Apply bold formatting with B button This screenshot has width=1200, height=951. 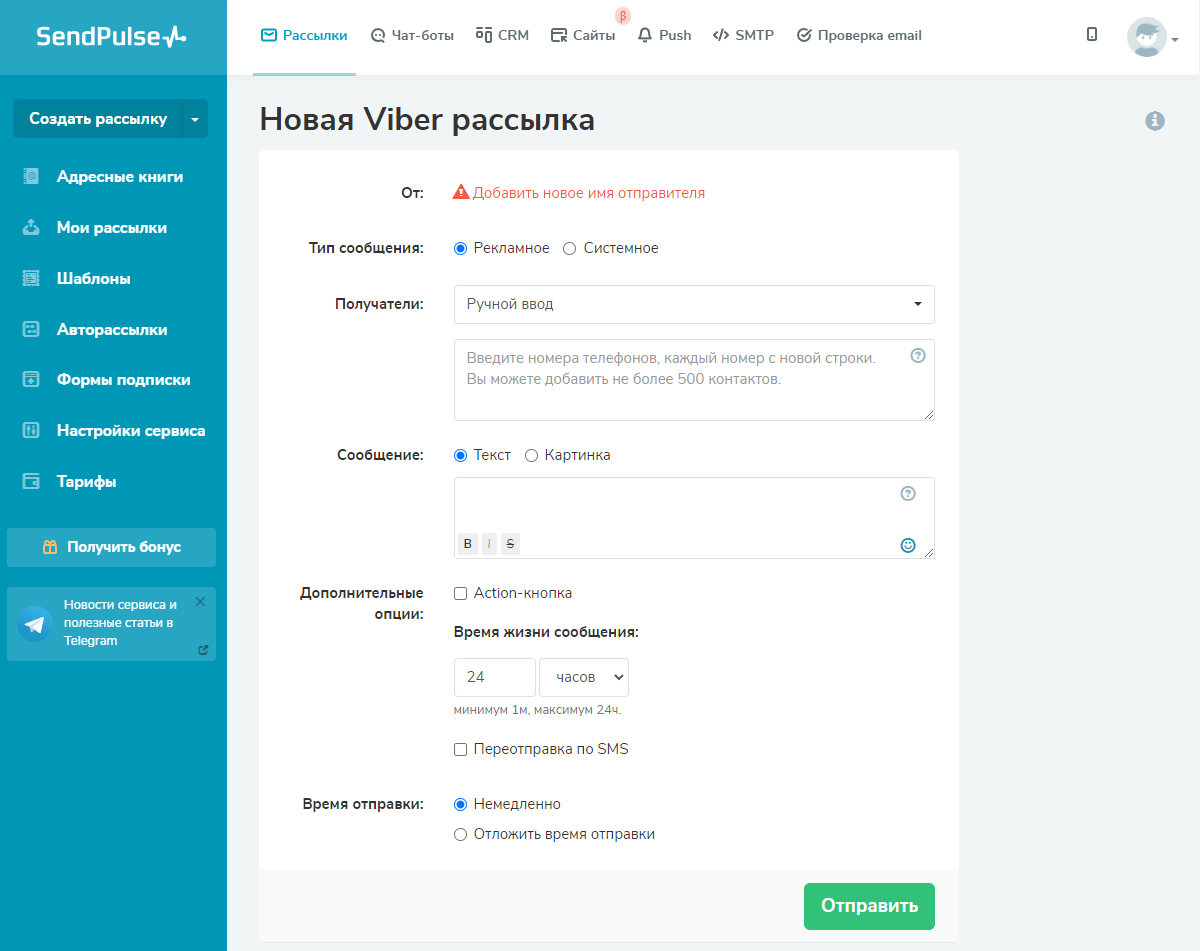467,544
